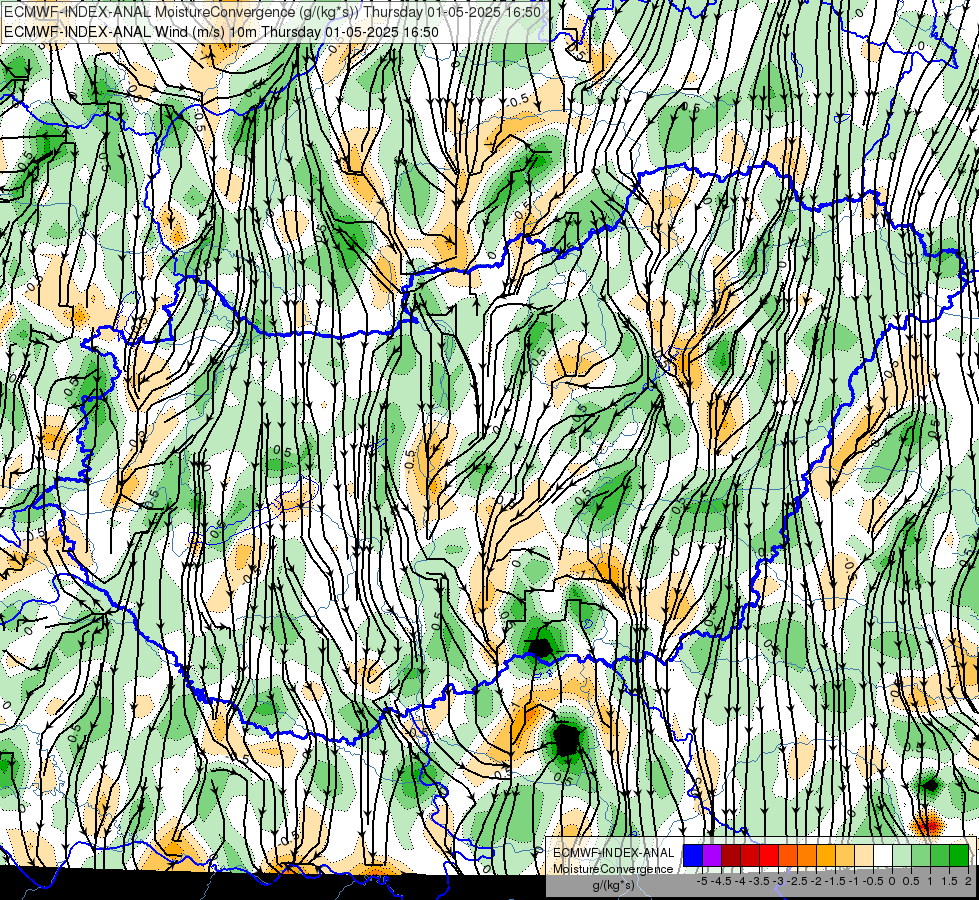The height and width of the screenshot is (900, 979).
Task: Click the 'g/(kg*s)' unit label in legend
Action: click(x=614, y=886)
